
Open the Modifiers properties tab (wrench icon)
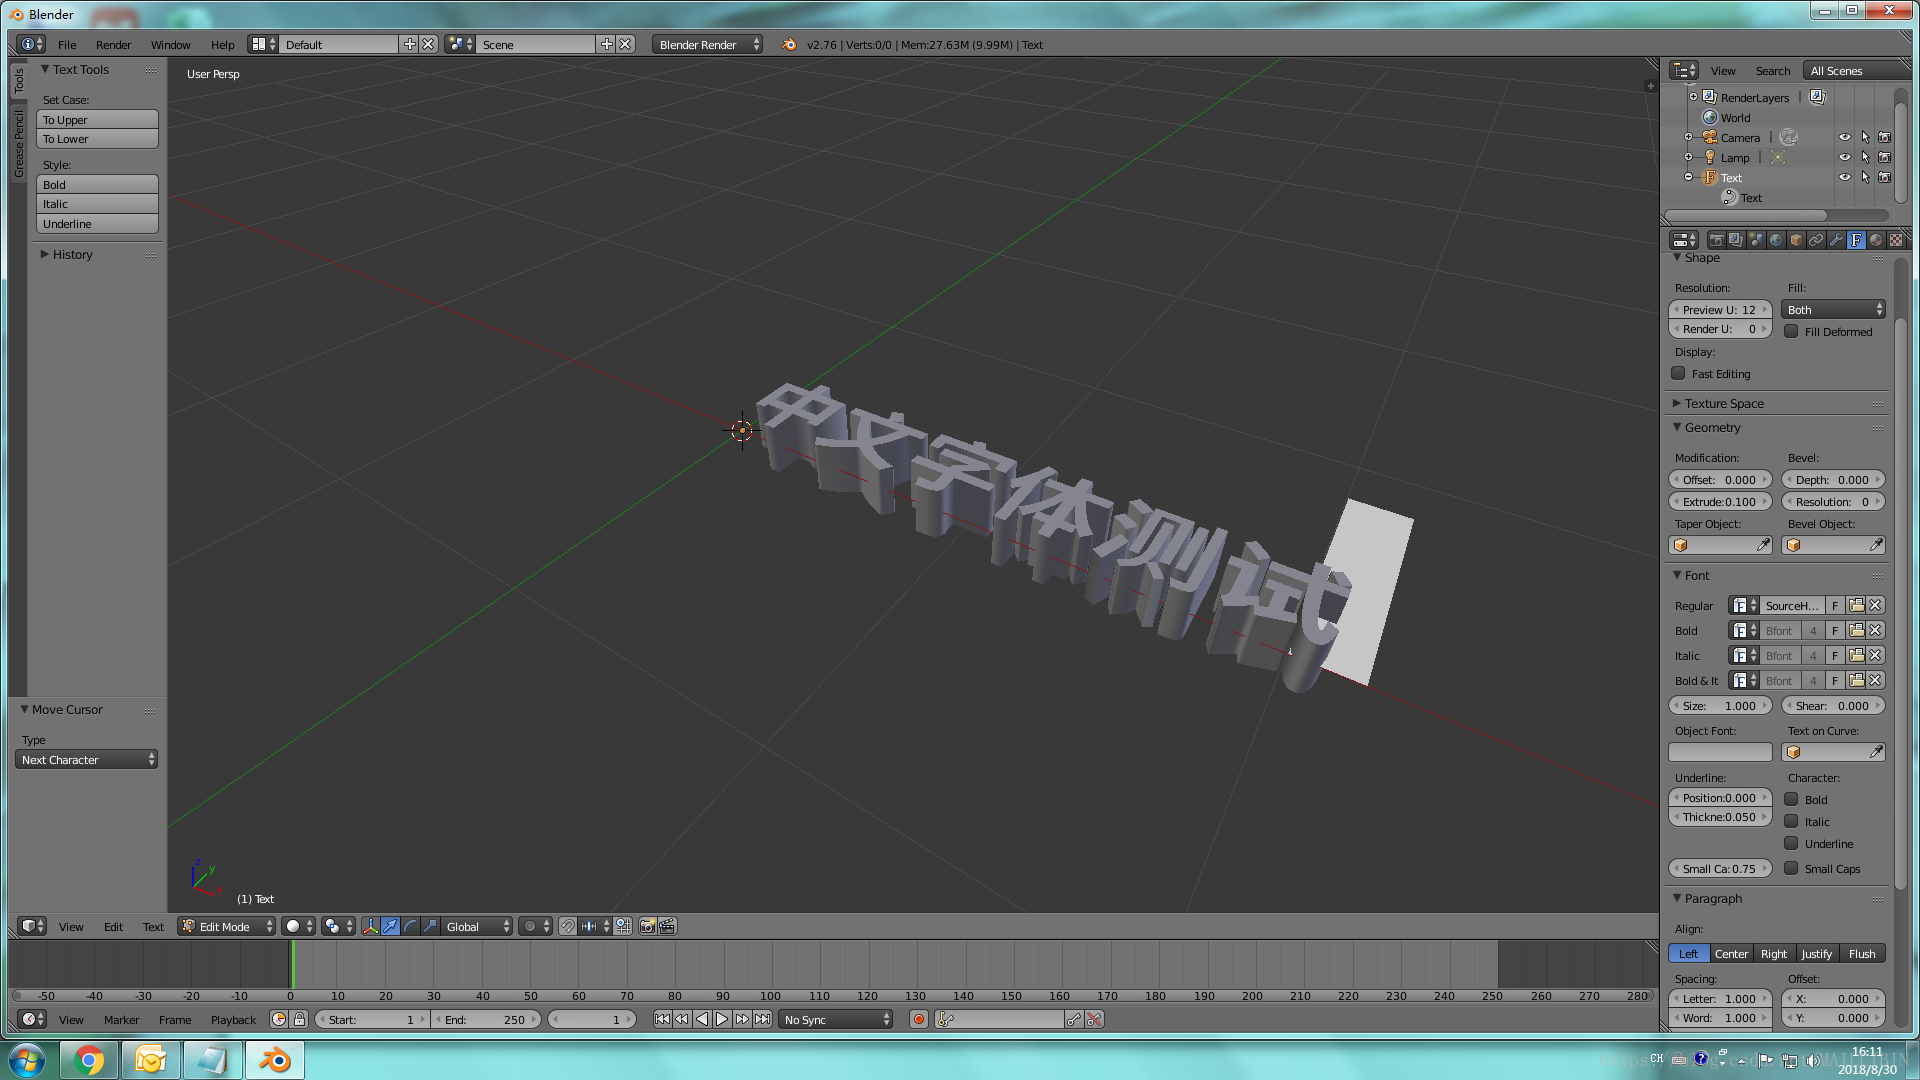tap(1836, 240)
